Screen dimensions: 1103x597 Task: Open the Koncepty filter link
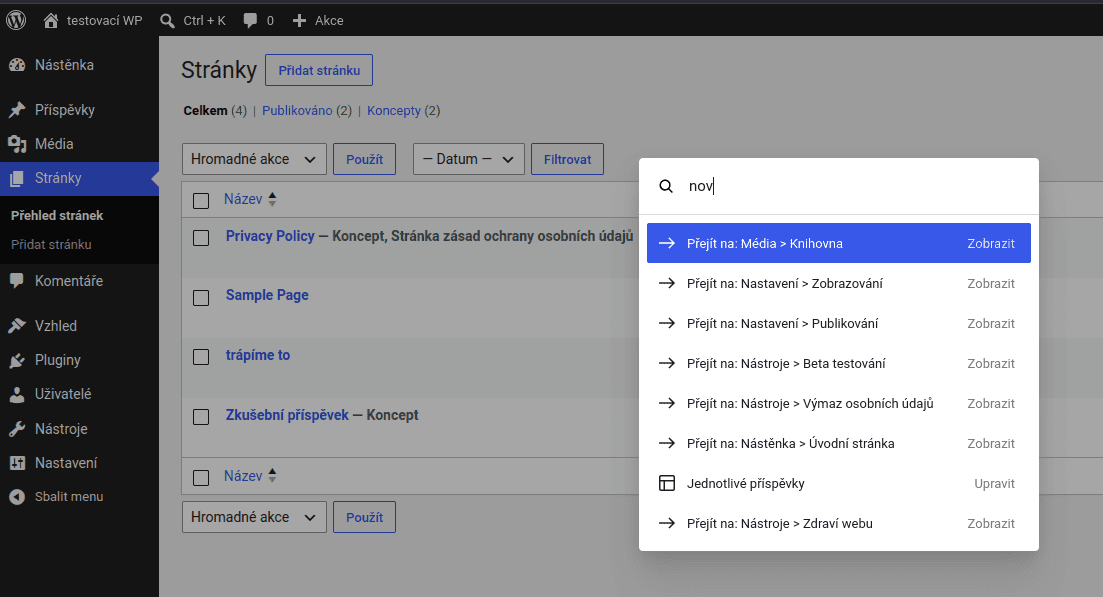click(x=394, y=110)
